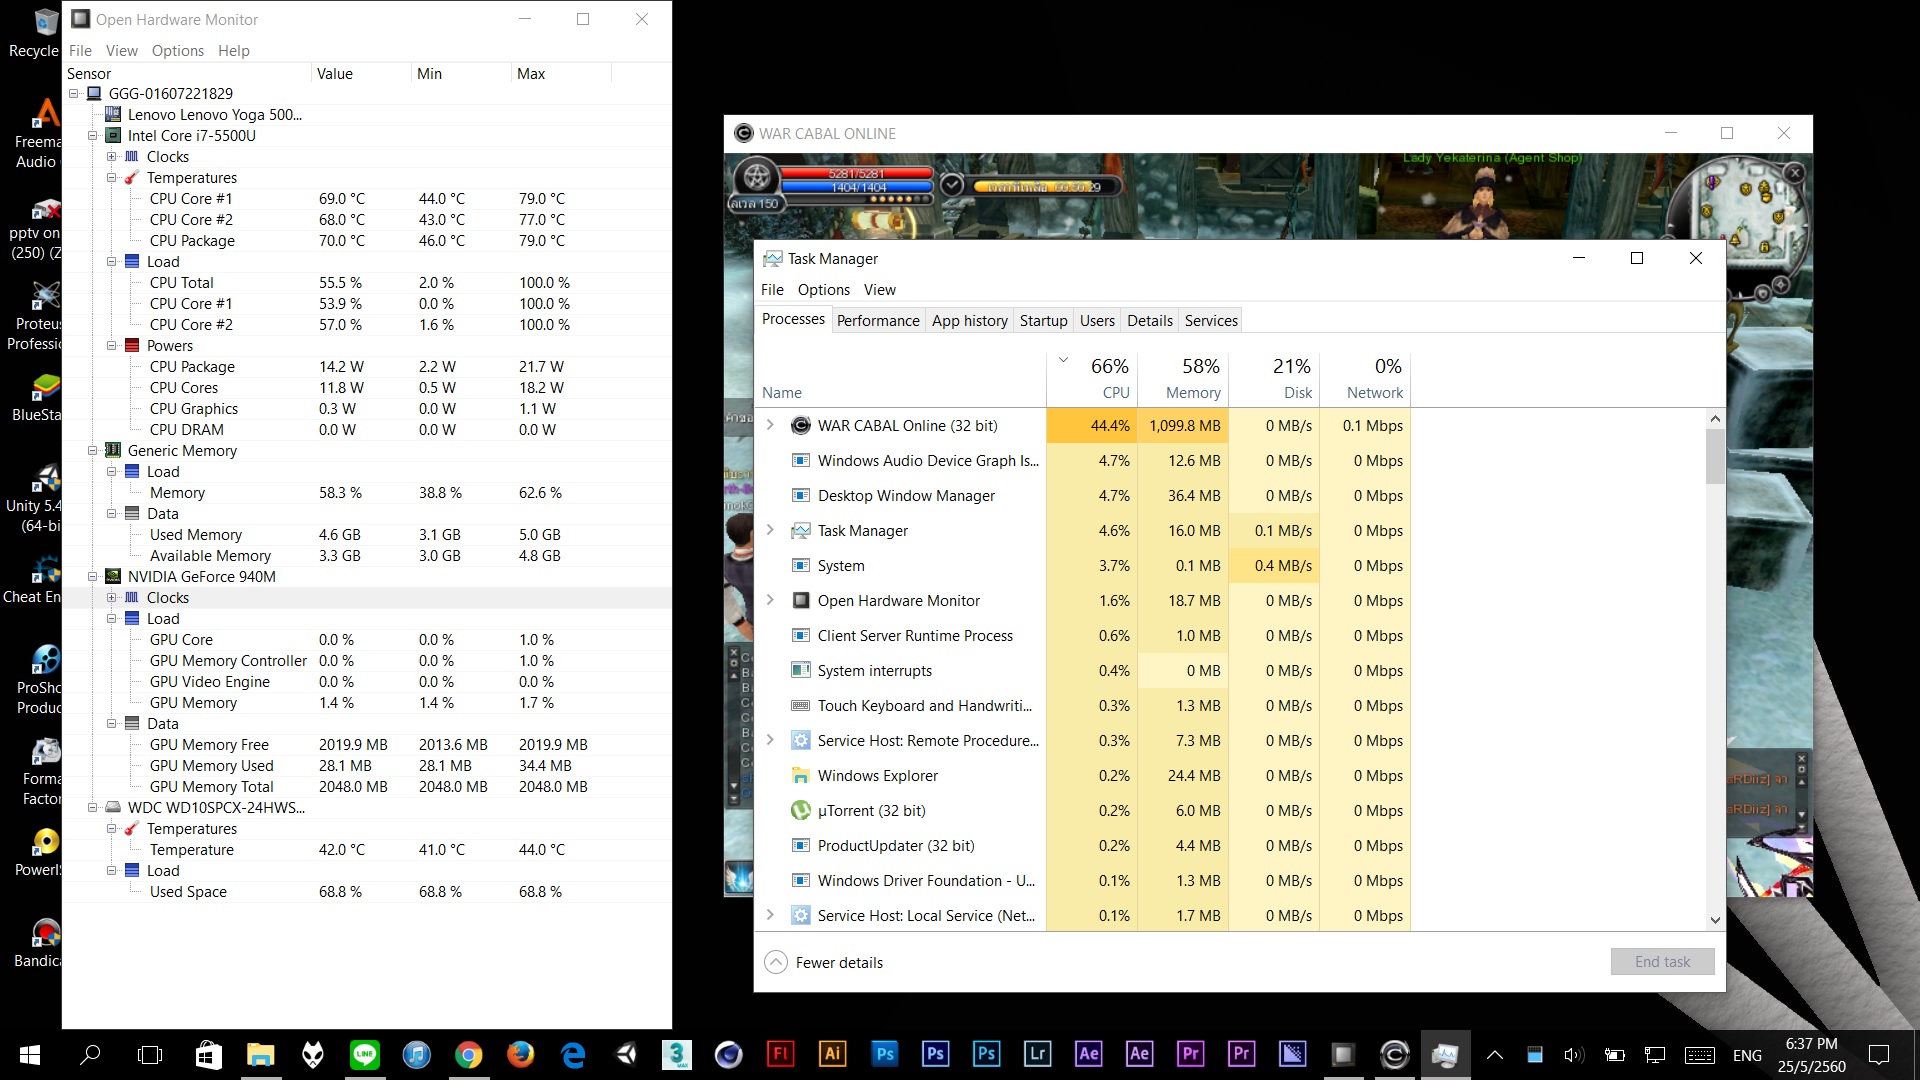
Task: Click the Task View button
Action: (150, 1054)
